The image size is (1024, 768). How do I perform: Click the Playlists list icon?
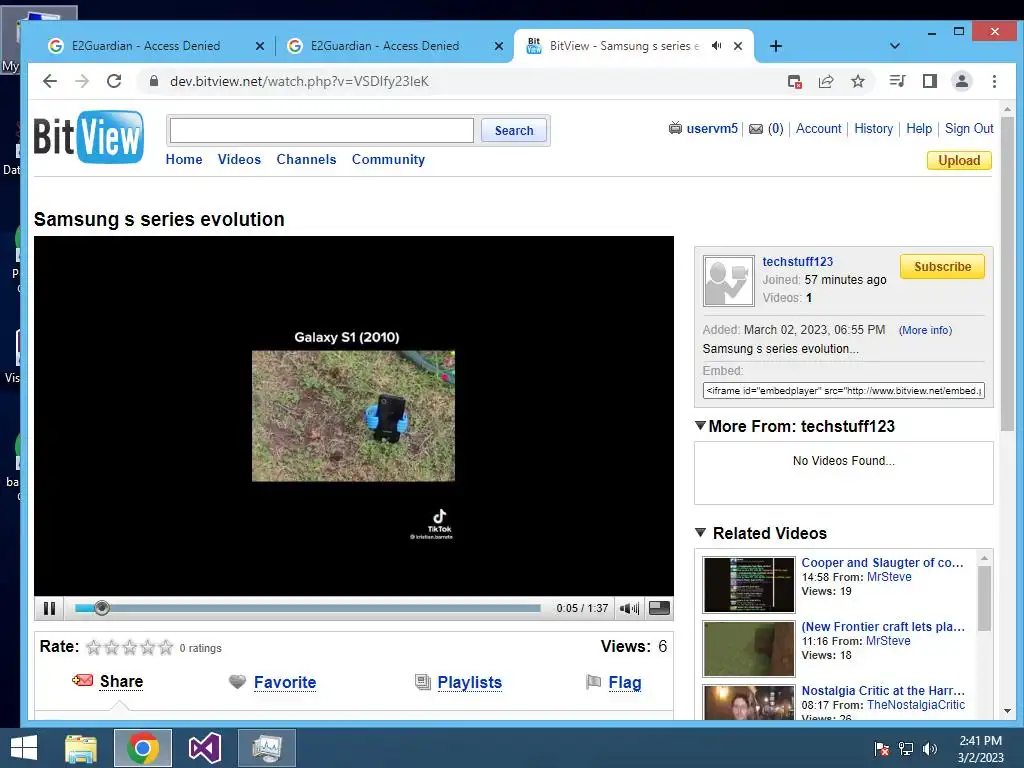[423, 682]
